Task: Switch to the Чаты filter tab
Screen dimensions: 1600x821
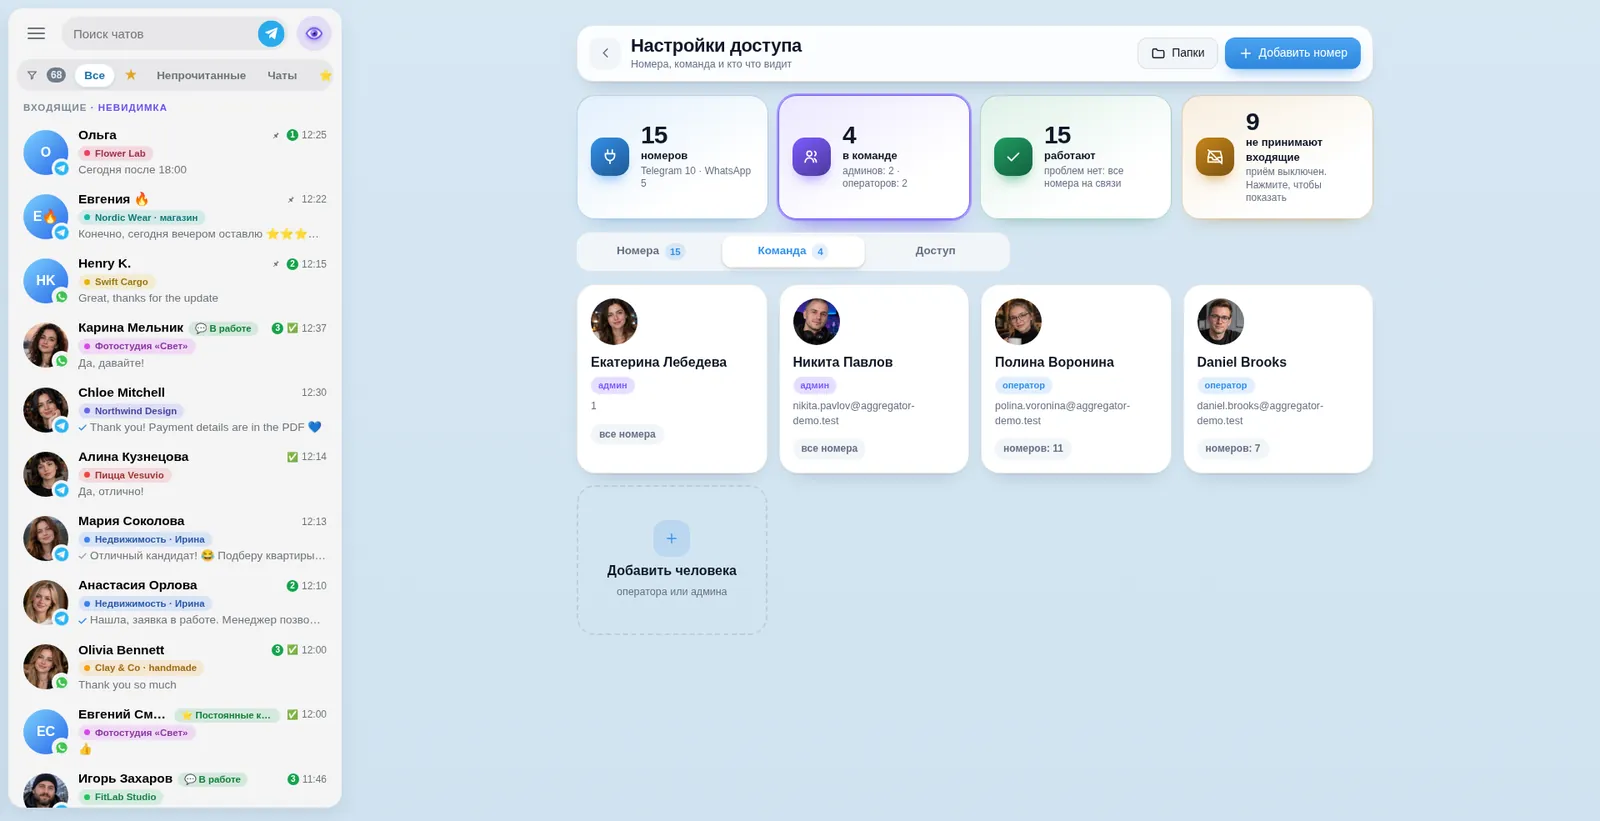Action: pos(282,75)
